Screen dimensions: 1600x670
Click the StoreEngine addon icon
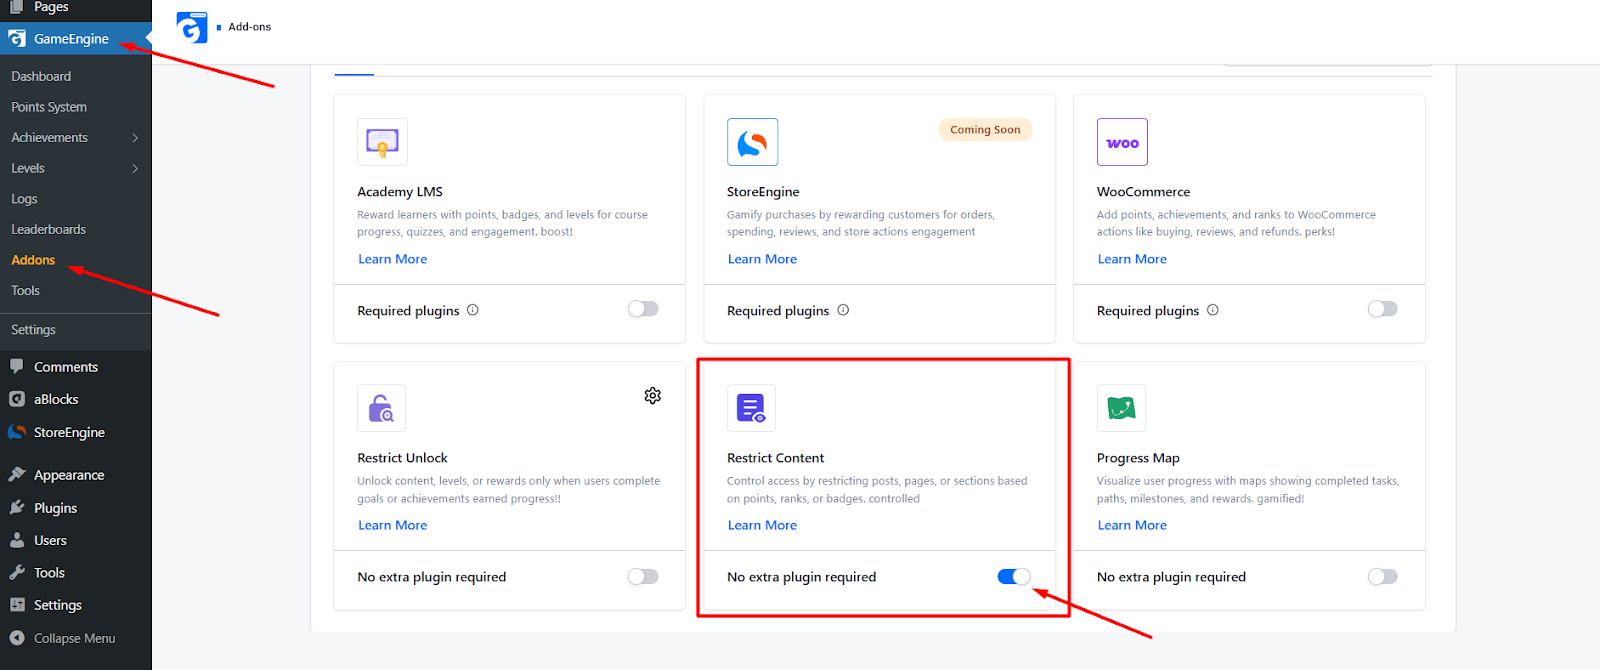coord(752,142)
